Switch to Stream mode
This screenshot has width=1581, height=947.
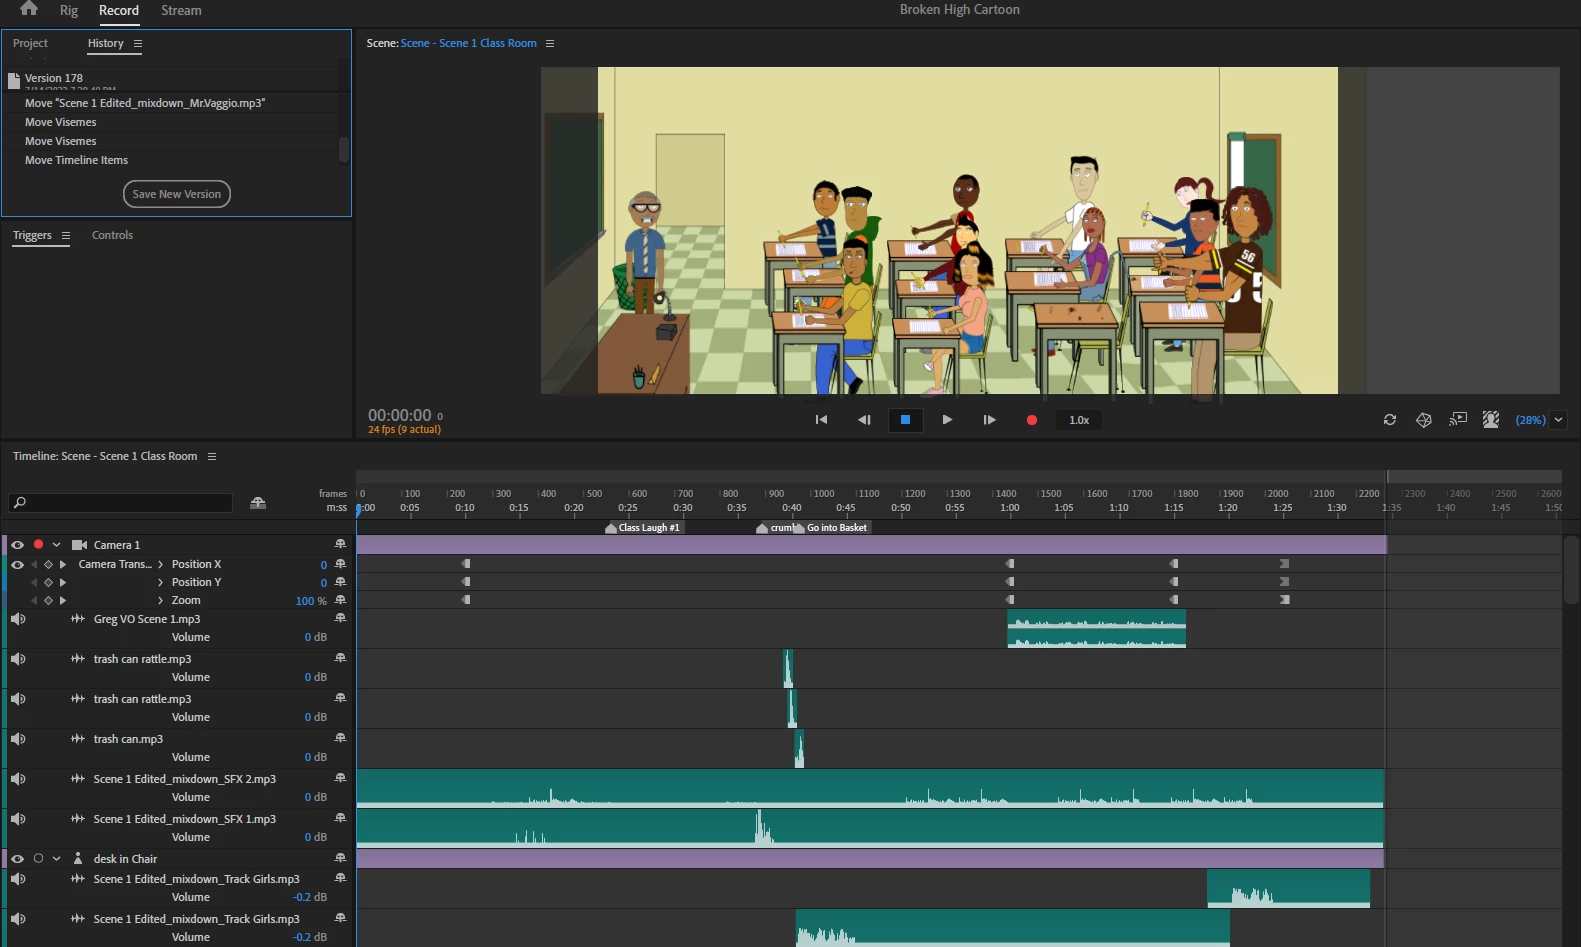(x=181, y=10)
